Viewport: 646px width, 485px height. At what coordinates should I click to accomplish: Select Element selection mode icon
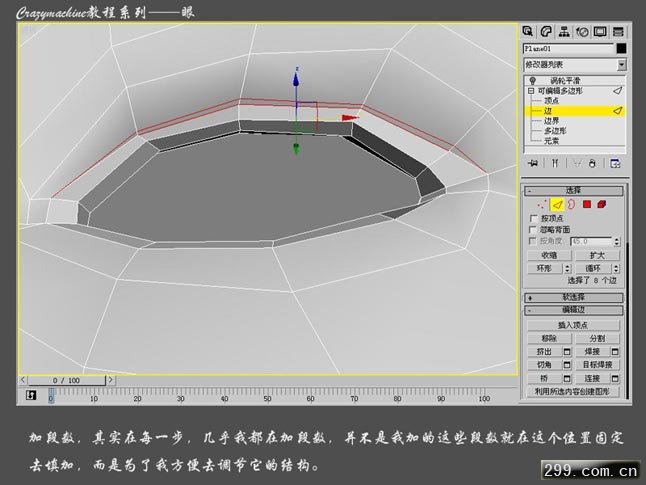602,204
